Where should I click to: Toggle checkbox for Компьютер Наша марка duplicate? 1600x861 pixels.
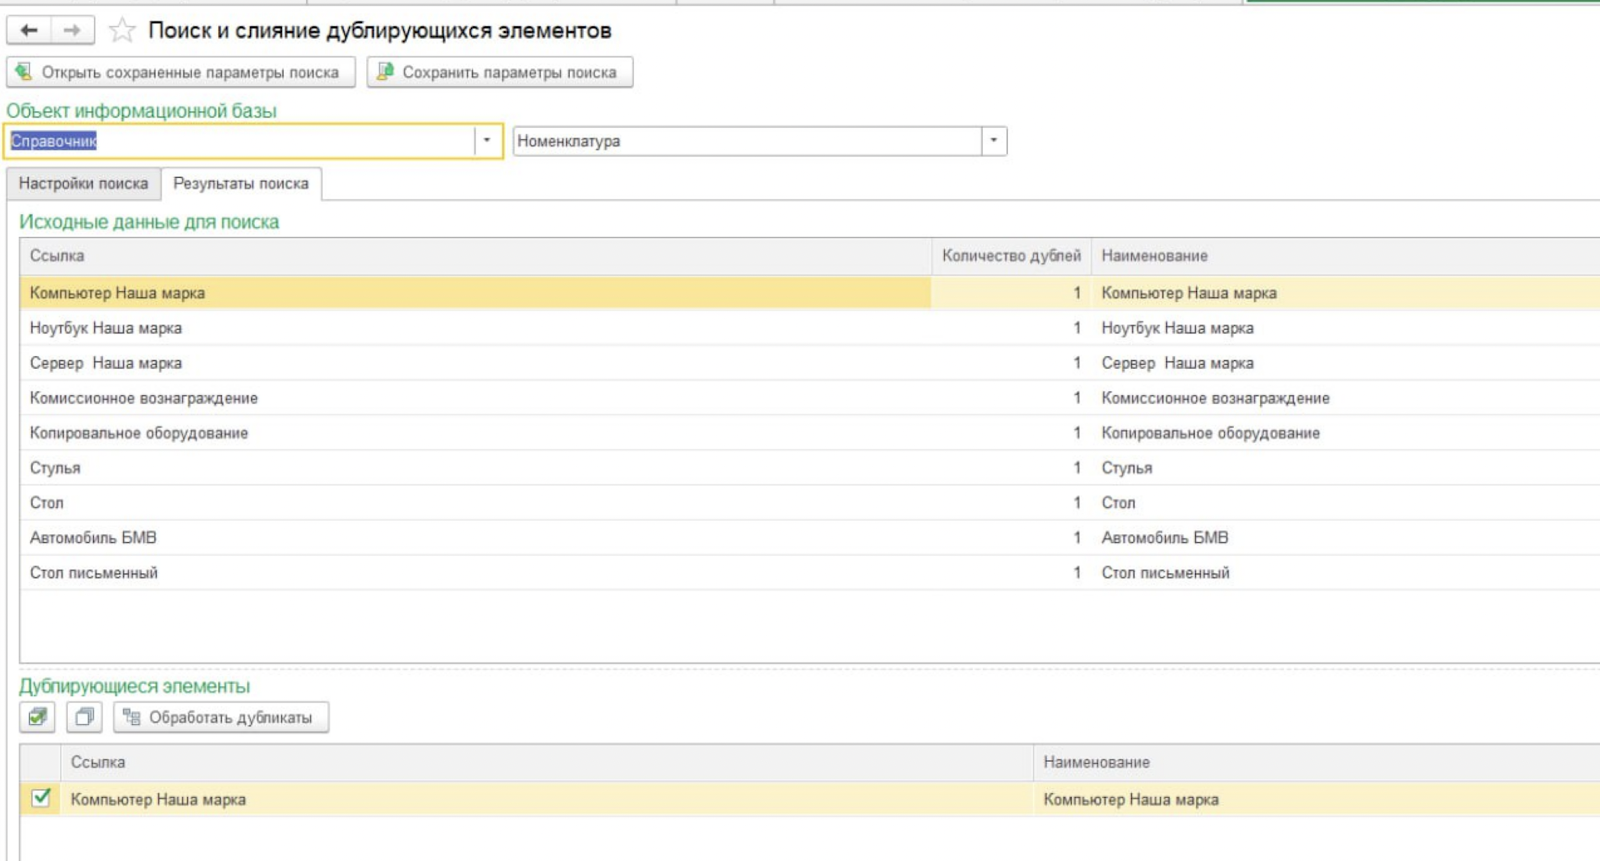41,798
